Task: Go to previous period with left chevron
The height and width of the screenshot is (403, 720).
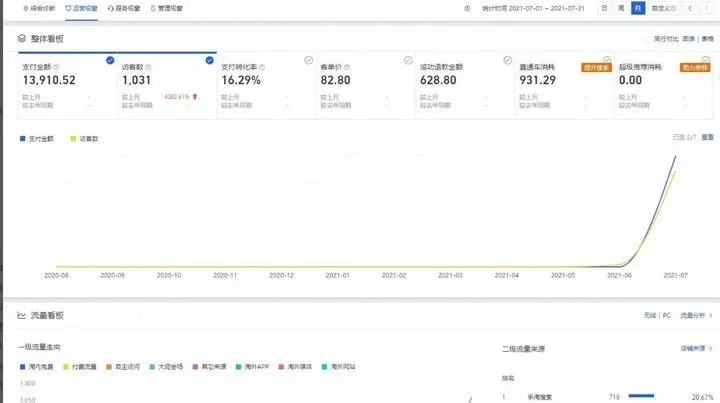Action: pyautogui.click(x=690, y=8)
